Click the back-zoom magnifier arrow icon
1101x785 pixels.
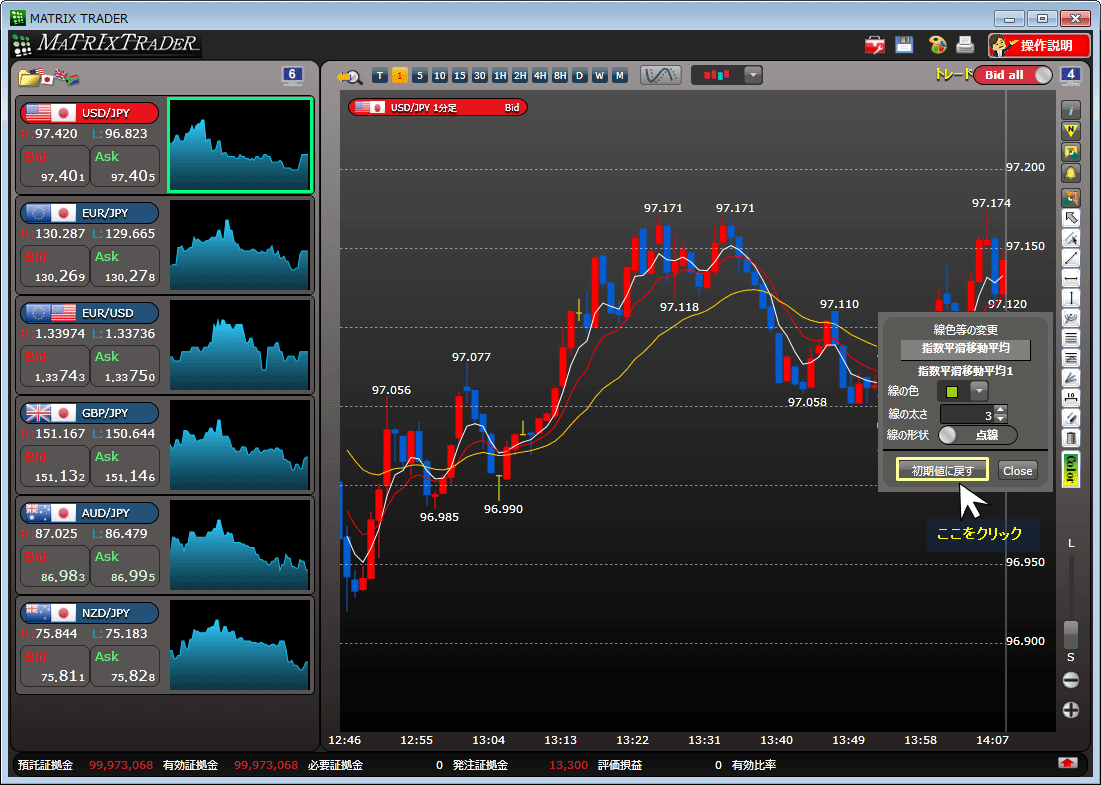click(348, 77)
